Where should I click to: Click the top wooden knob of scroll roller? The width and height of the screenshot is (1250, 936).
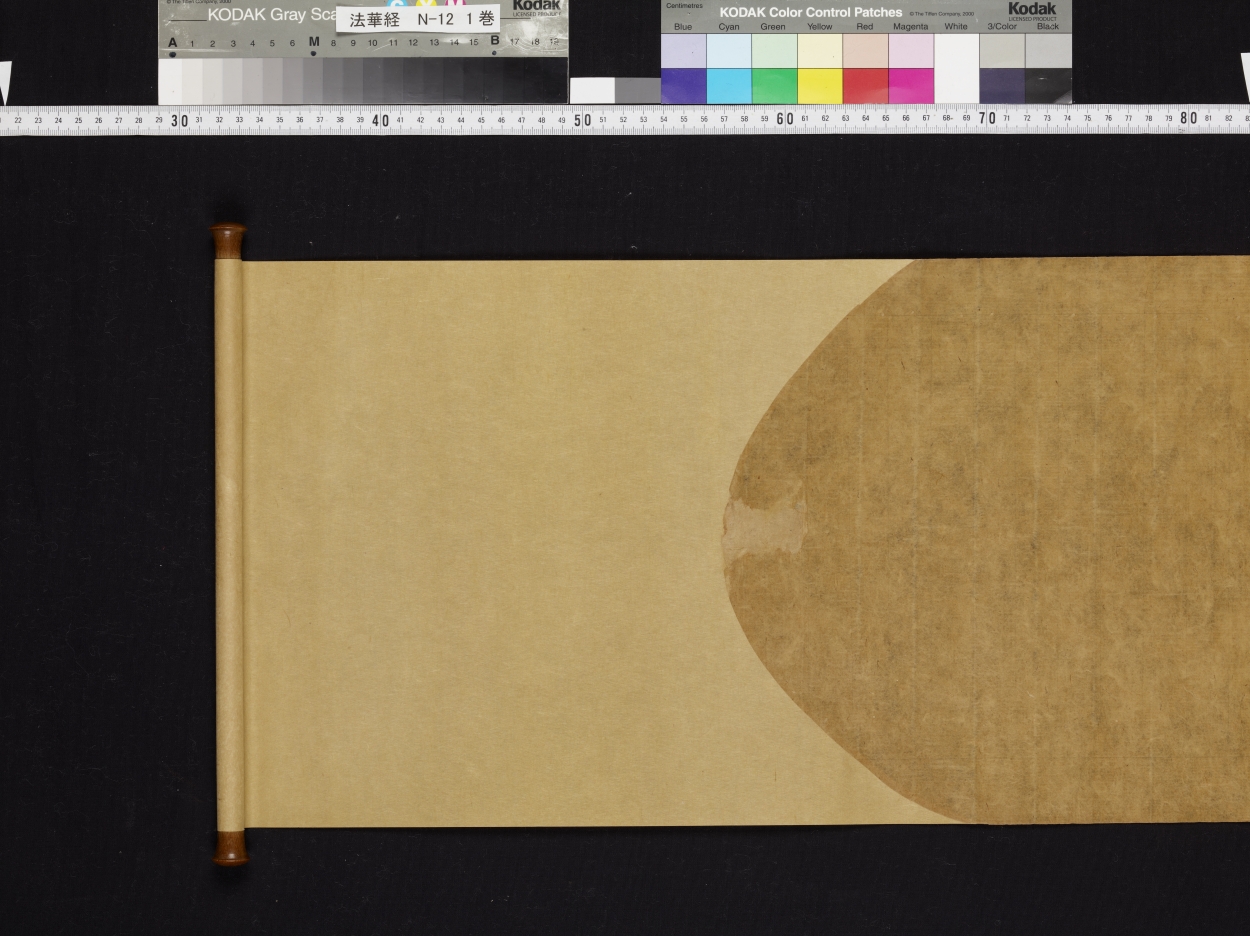[x=227, y=241]
